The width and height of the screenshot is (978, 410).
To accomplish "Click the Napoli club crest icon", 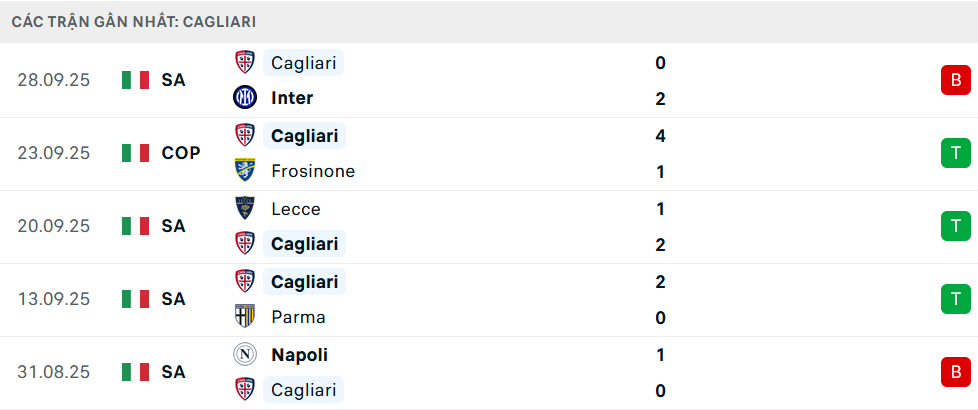I will coord(245,354).
